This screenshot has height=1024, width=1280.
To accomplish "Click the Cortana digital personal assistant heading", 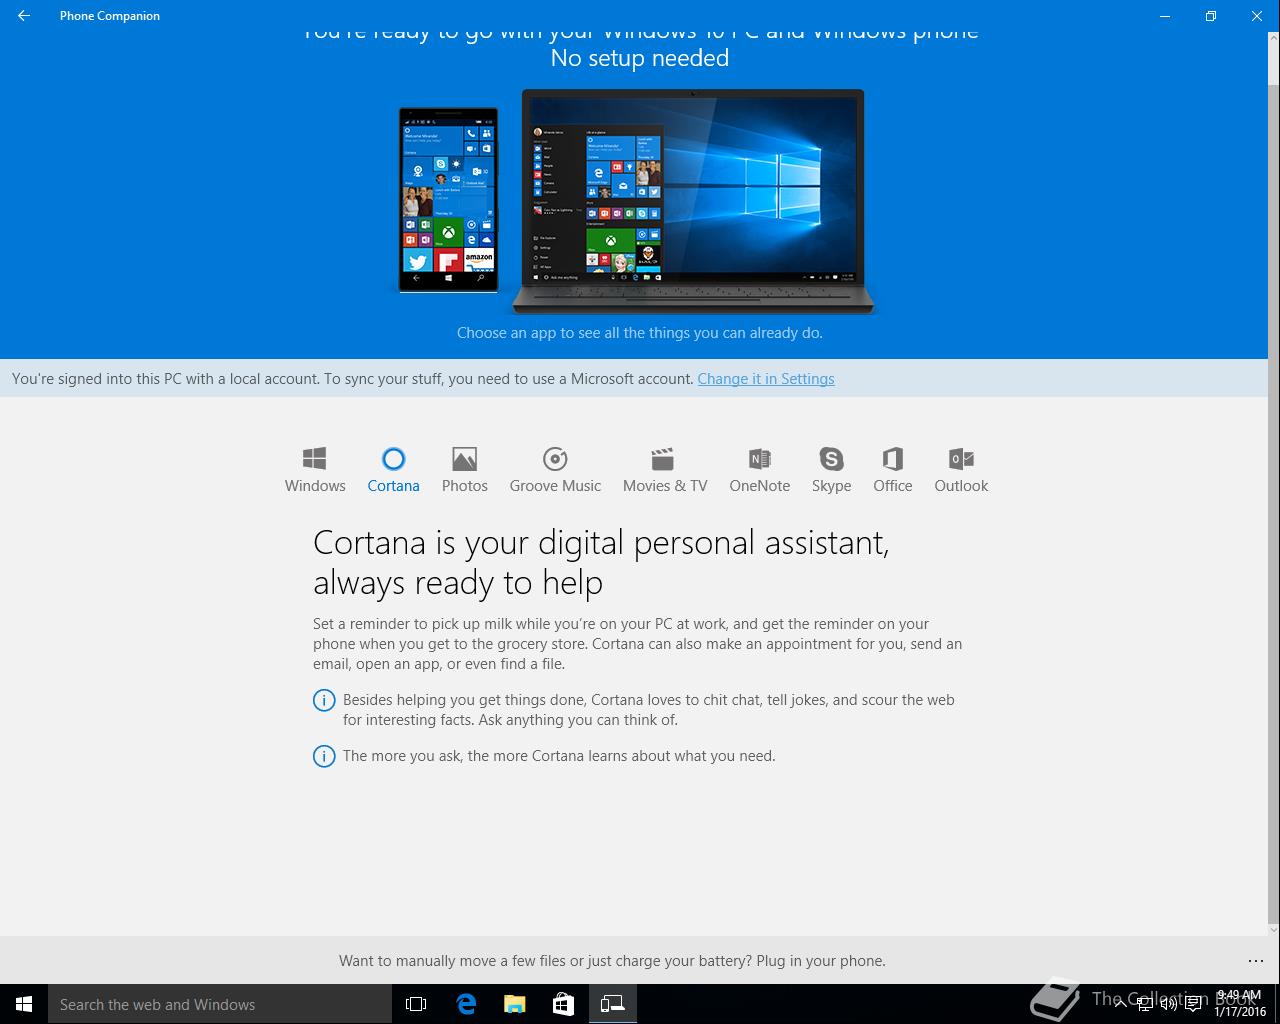I will (x=601, y=562).
